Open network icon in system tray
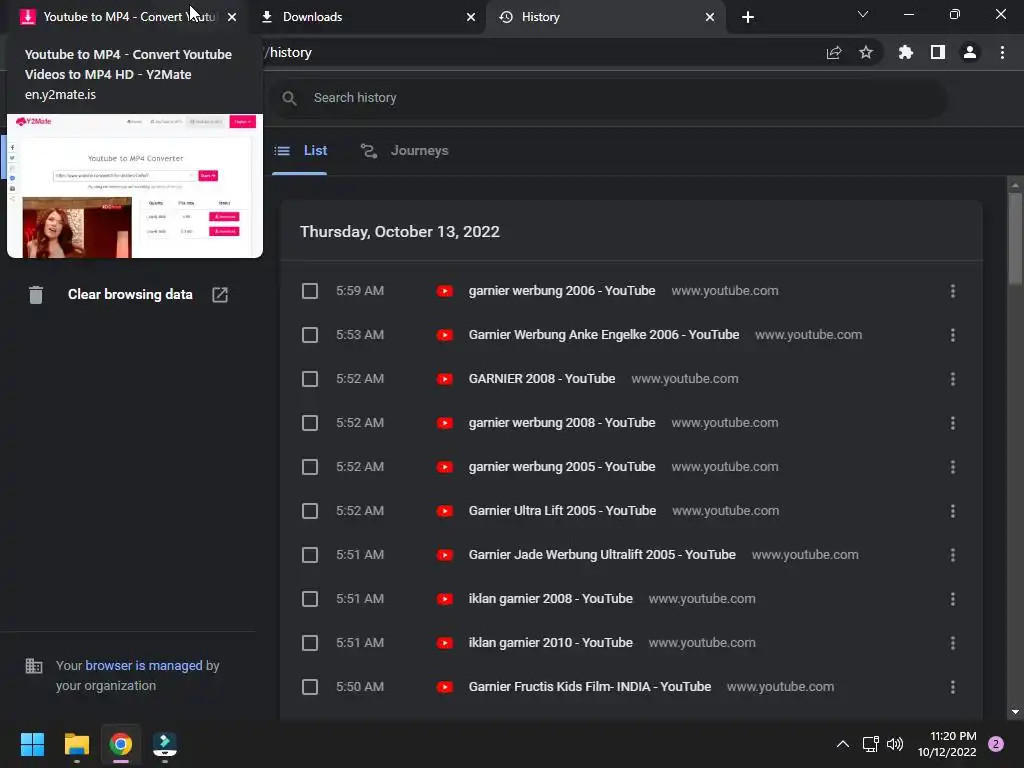This screenshot has width=1024, height=768. tap(870, 744)
